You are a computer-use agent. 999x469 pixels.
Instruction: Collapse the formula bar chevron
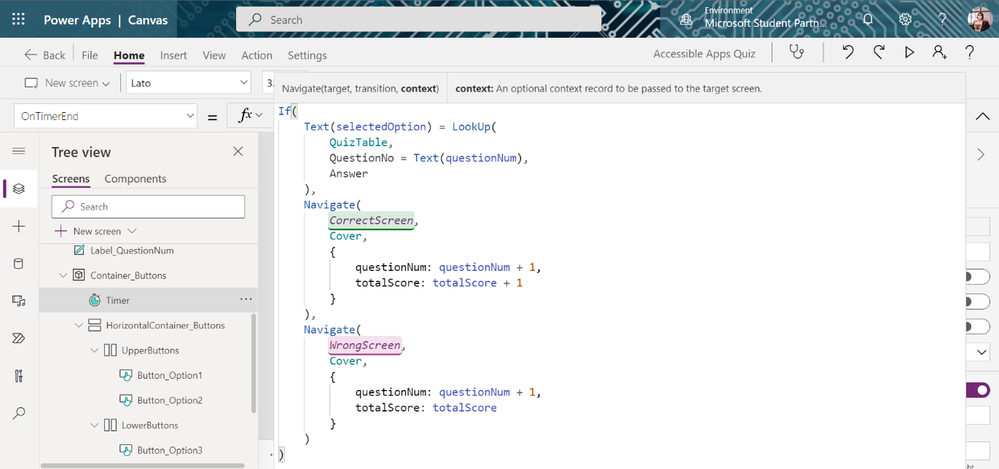tap(982, 116)
